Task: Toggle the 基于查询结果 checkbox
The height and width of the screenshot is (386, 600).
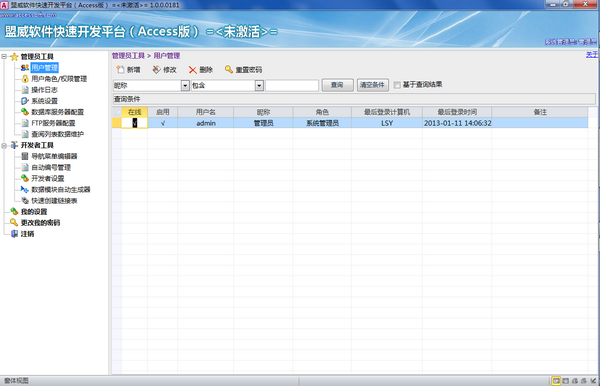Action: coord(397,85)
